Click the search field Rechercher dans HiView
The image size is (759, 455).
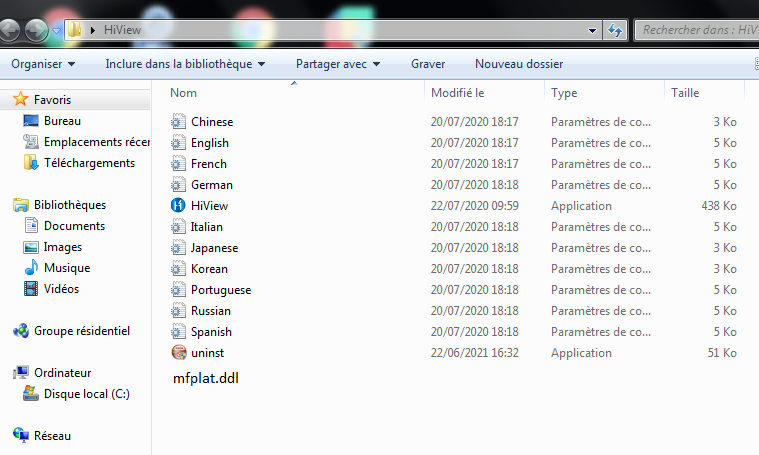click(x=696, y=30)
